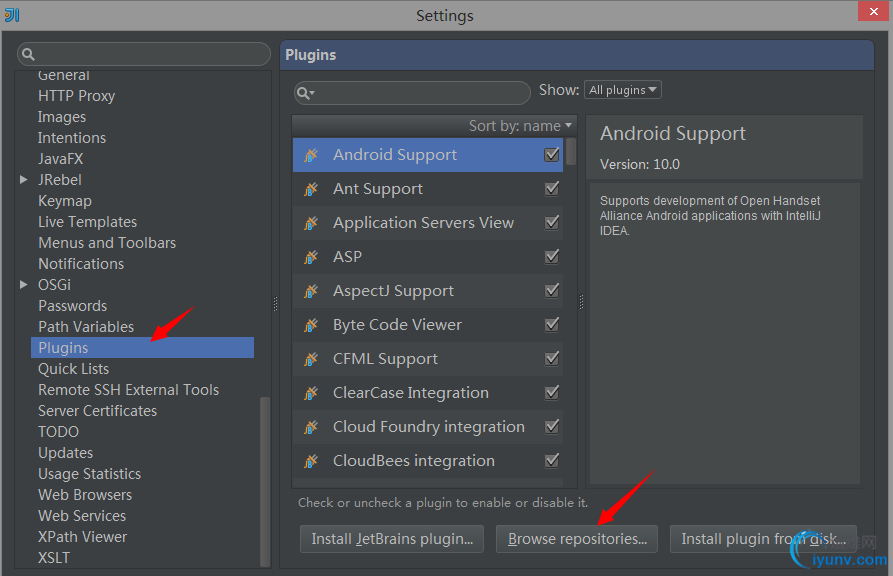Screen dimensions: 893x576
Task: Click Install plugin from disk button
Action: 763,539
